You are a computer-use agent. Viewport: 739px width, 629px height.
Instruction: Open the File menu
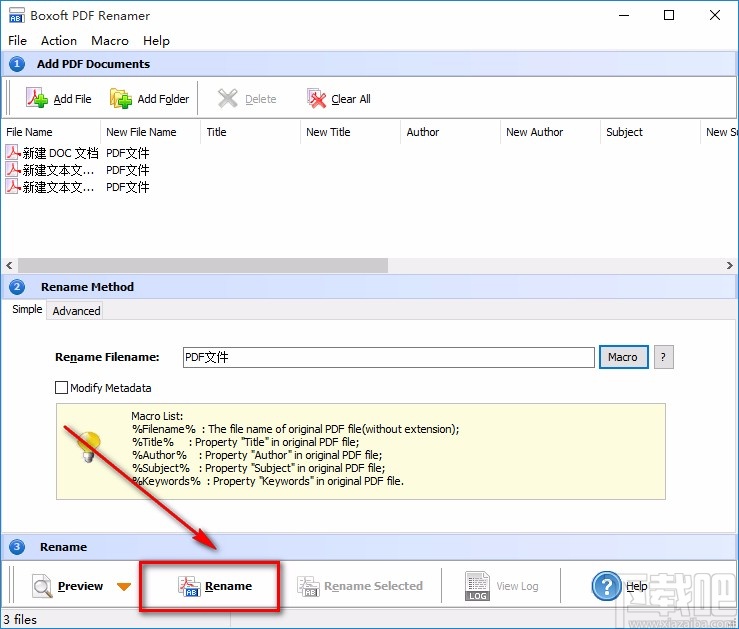(x=17, y=41)
